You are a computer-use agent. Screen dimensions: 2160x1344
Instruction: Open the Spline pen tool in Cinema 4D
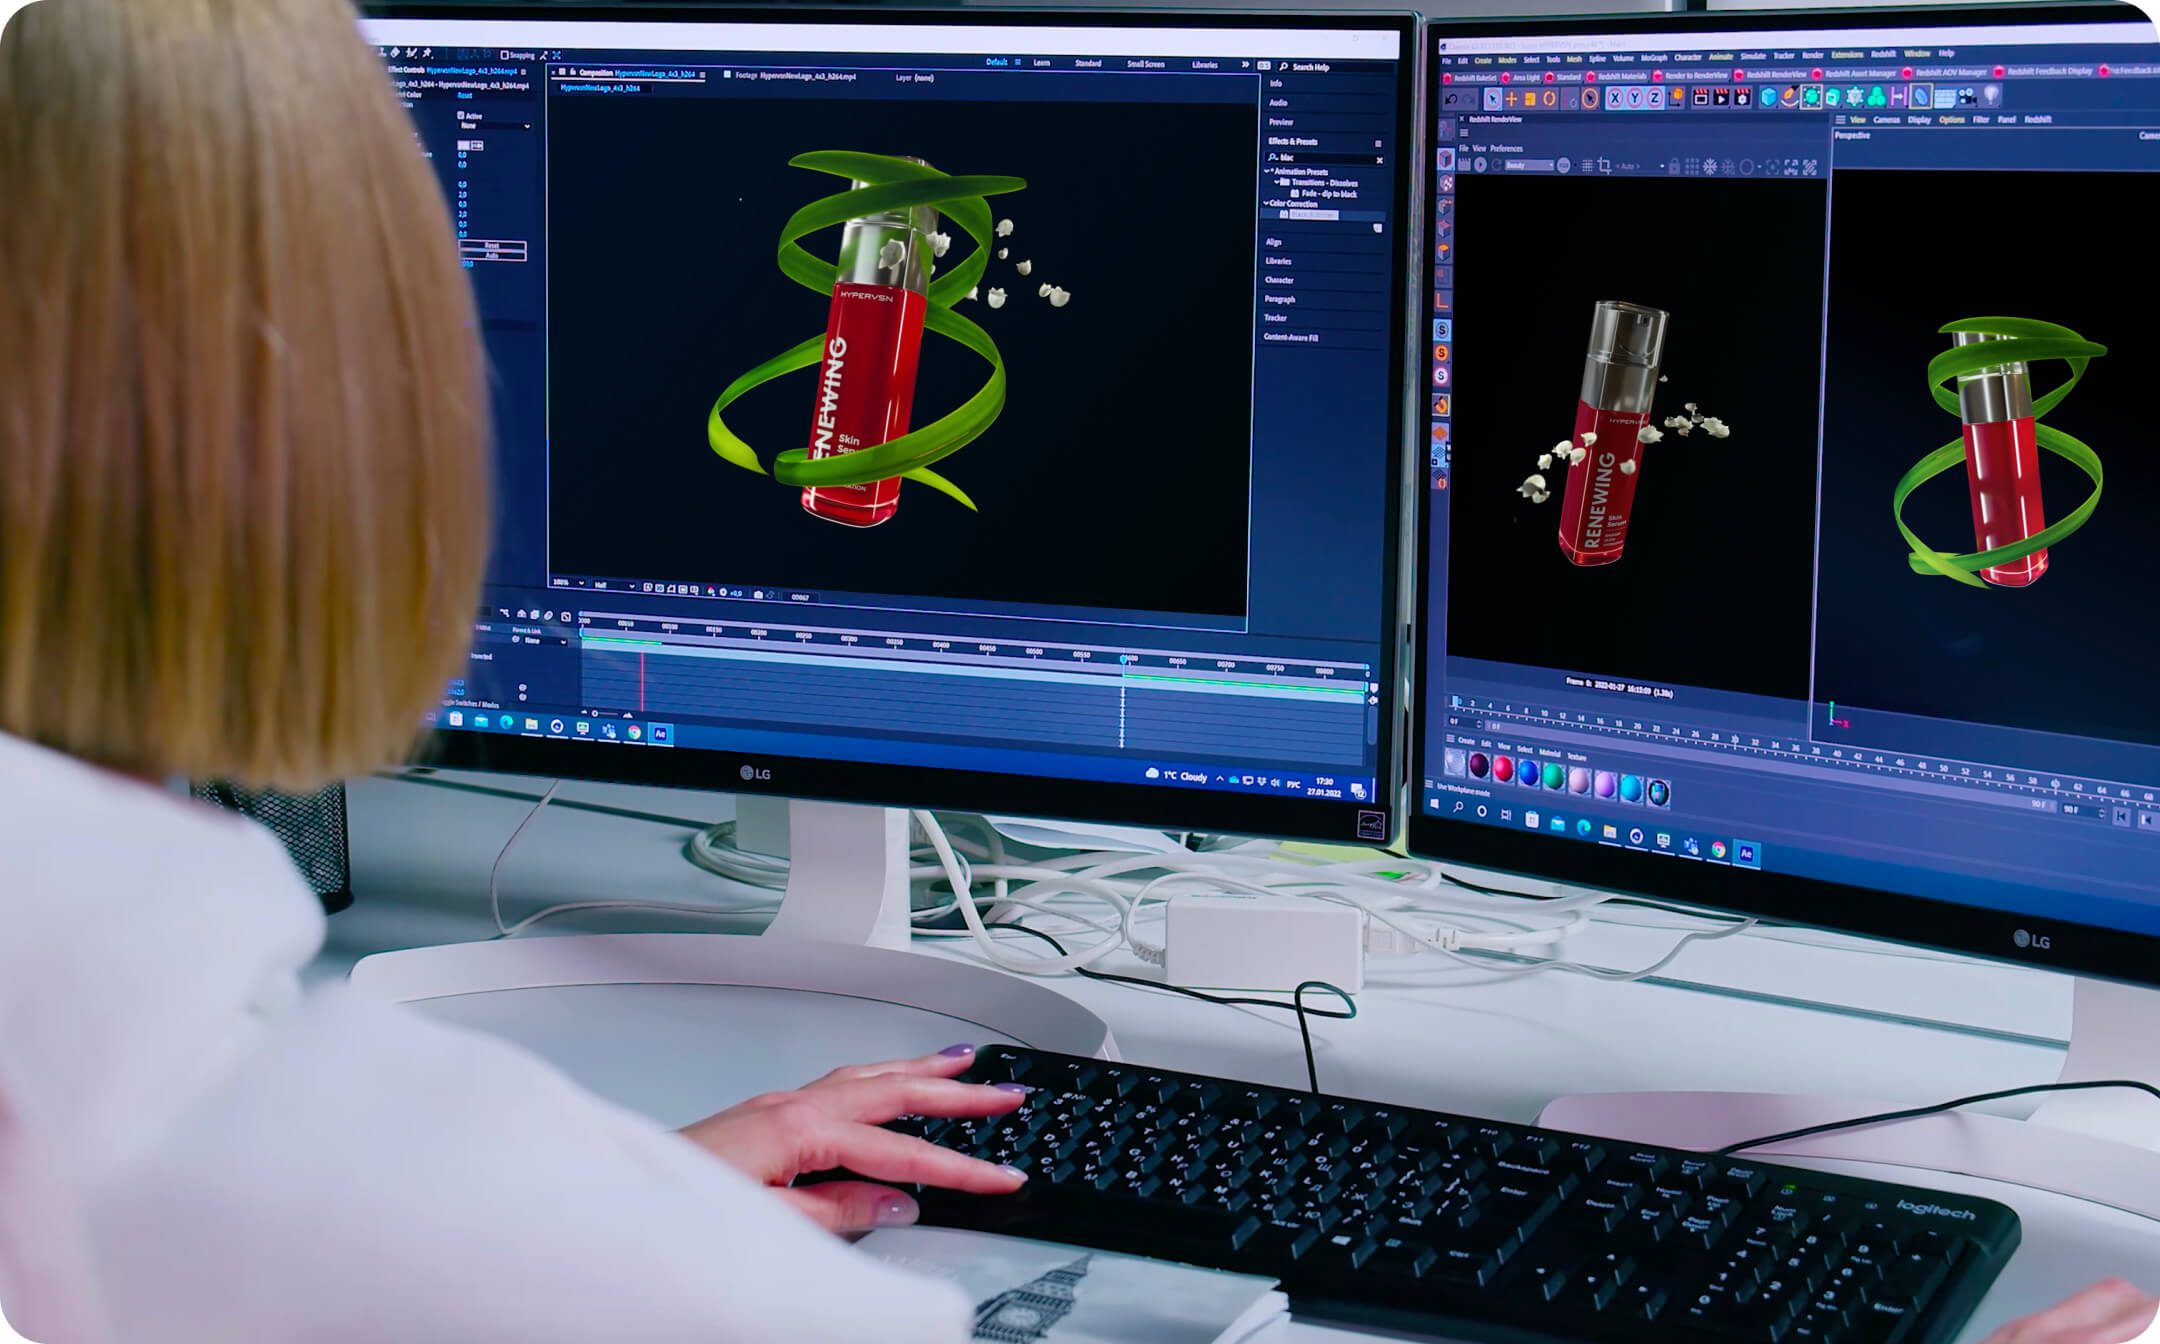click(1790, 97)
